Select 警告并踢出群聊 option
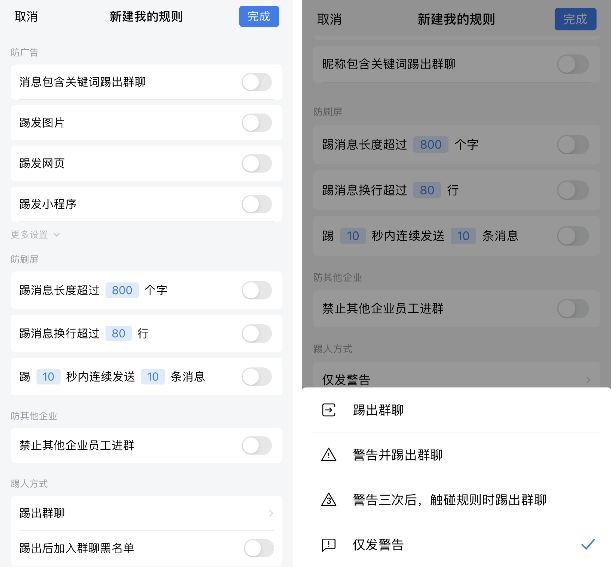Viewport: 612px width, 567px height. (x=456, y=455)
